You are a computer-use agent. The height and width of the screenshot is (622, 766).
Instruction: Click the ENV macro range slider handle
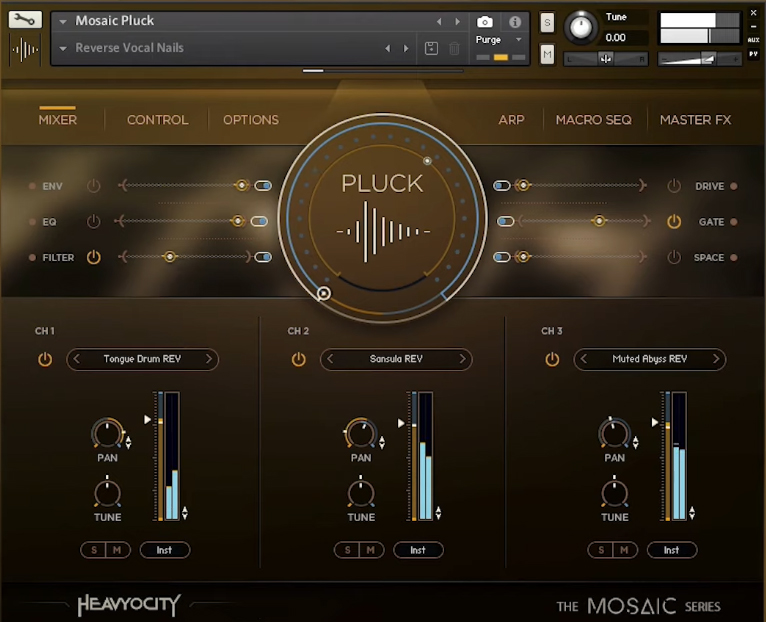tap(242, 185)
